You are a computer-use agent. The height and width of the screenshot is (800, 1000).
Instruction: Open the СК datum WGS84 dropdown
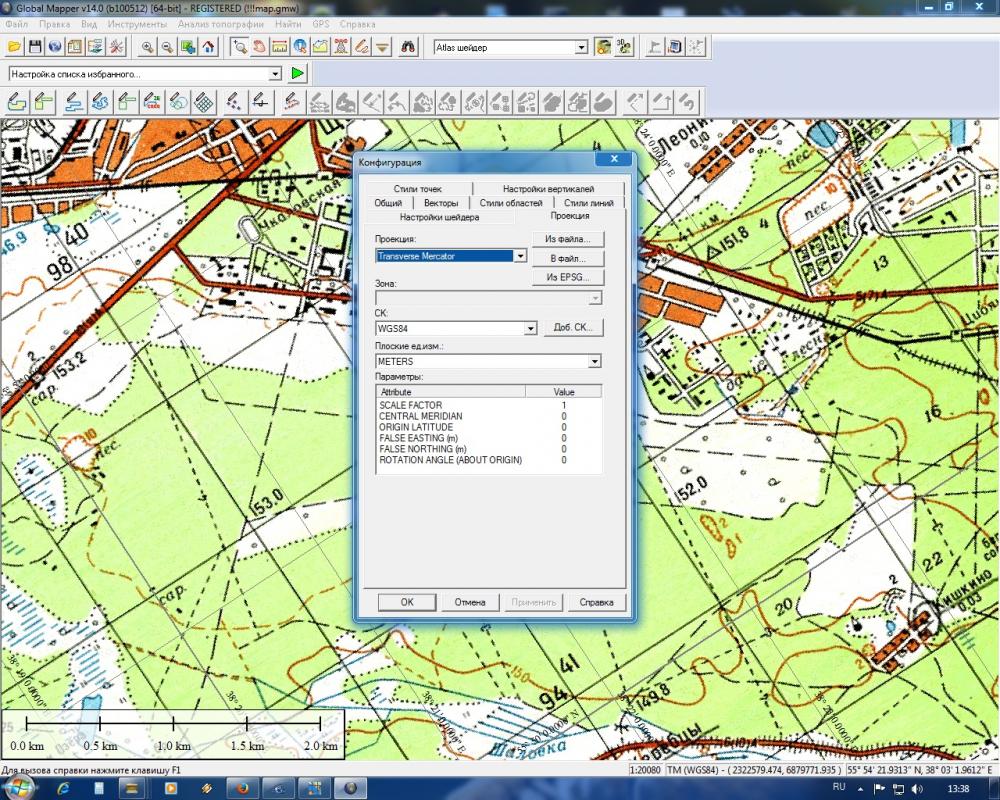530,328
